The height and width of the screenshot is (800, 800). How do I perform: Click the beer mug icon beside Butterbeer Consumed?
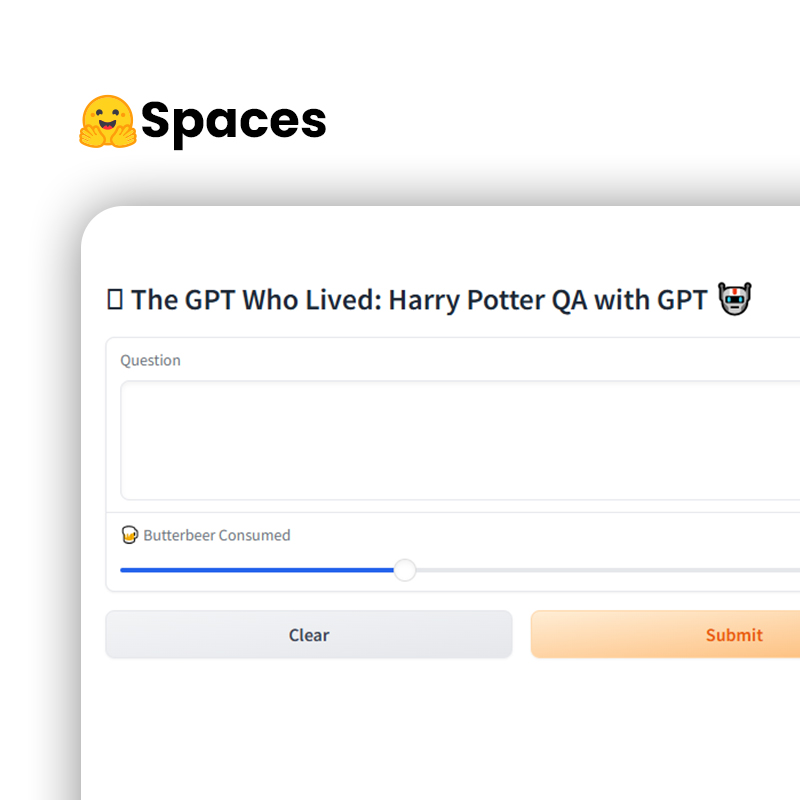[130, 535]
